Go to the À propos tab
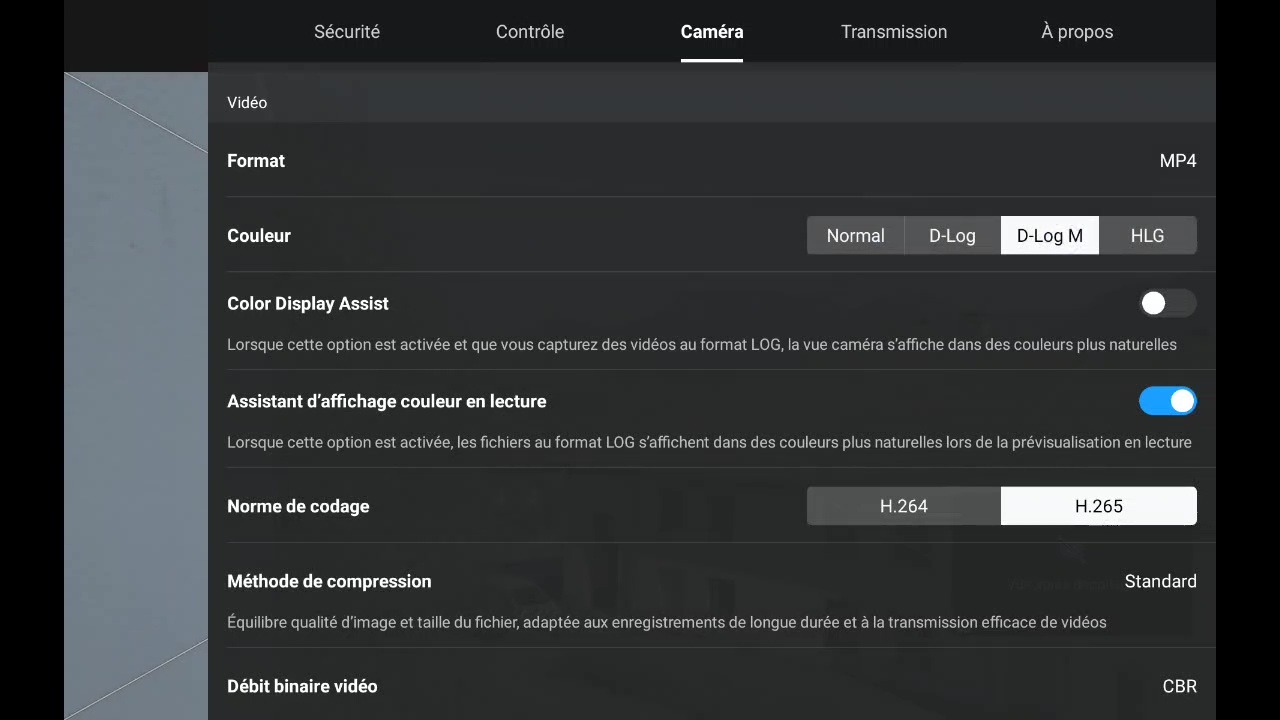Screen dimensions: 1280x720 [1077, 32]
